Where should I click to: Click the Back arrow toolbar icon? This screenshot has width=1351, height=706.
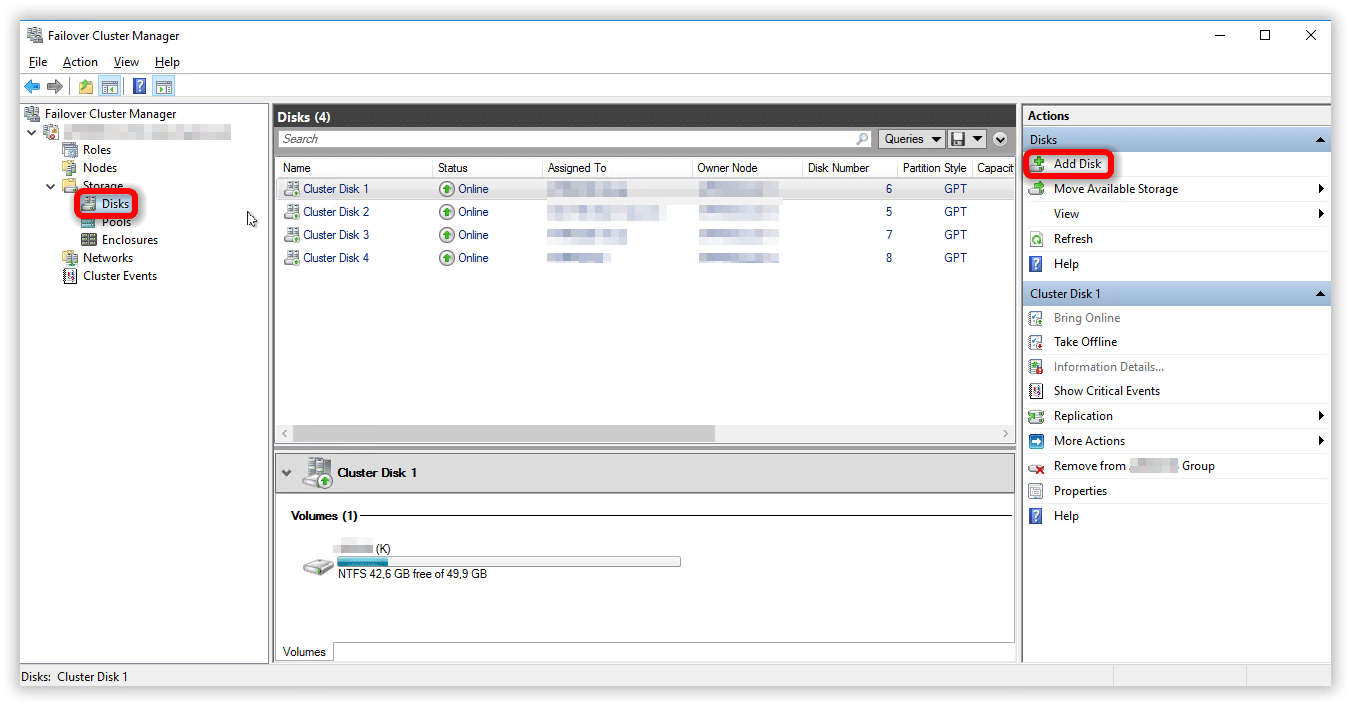32,87
